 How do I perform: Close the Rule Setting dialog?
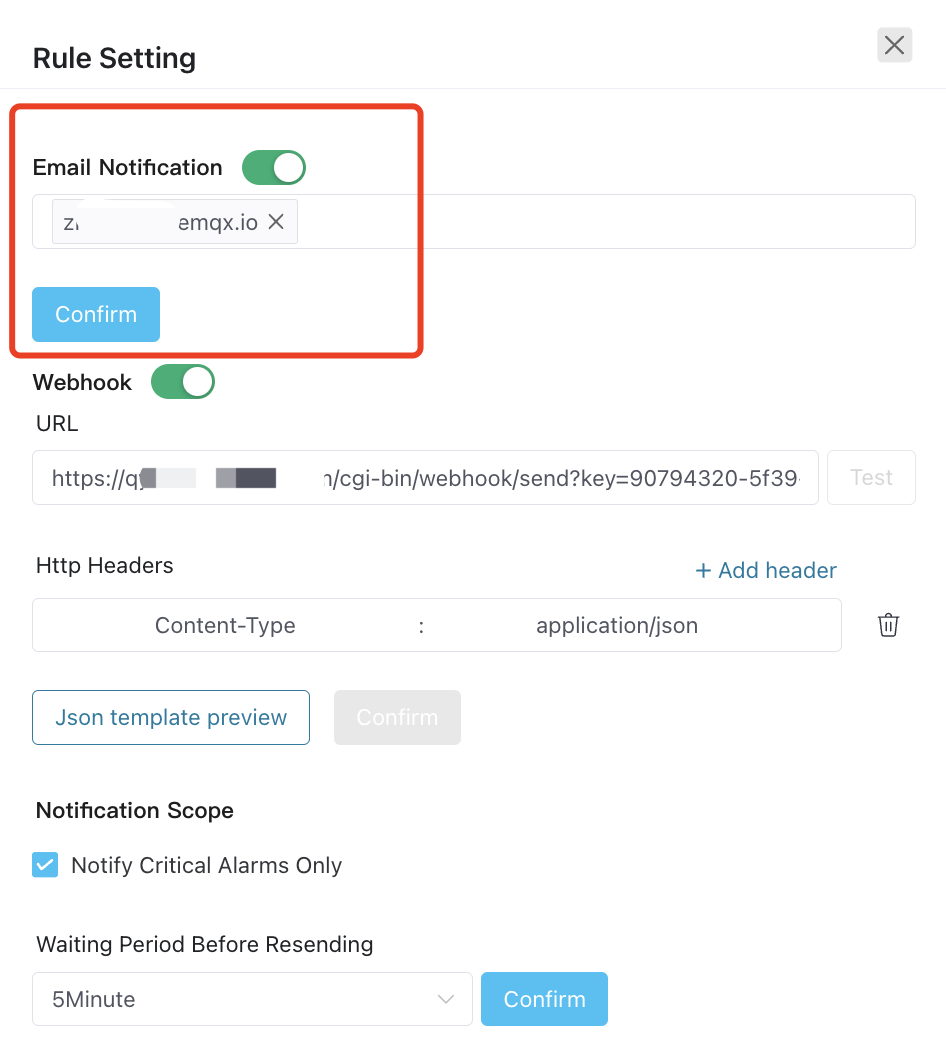[x=894, y=45]
